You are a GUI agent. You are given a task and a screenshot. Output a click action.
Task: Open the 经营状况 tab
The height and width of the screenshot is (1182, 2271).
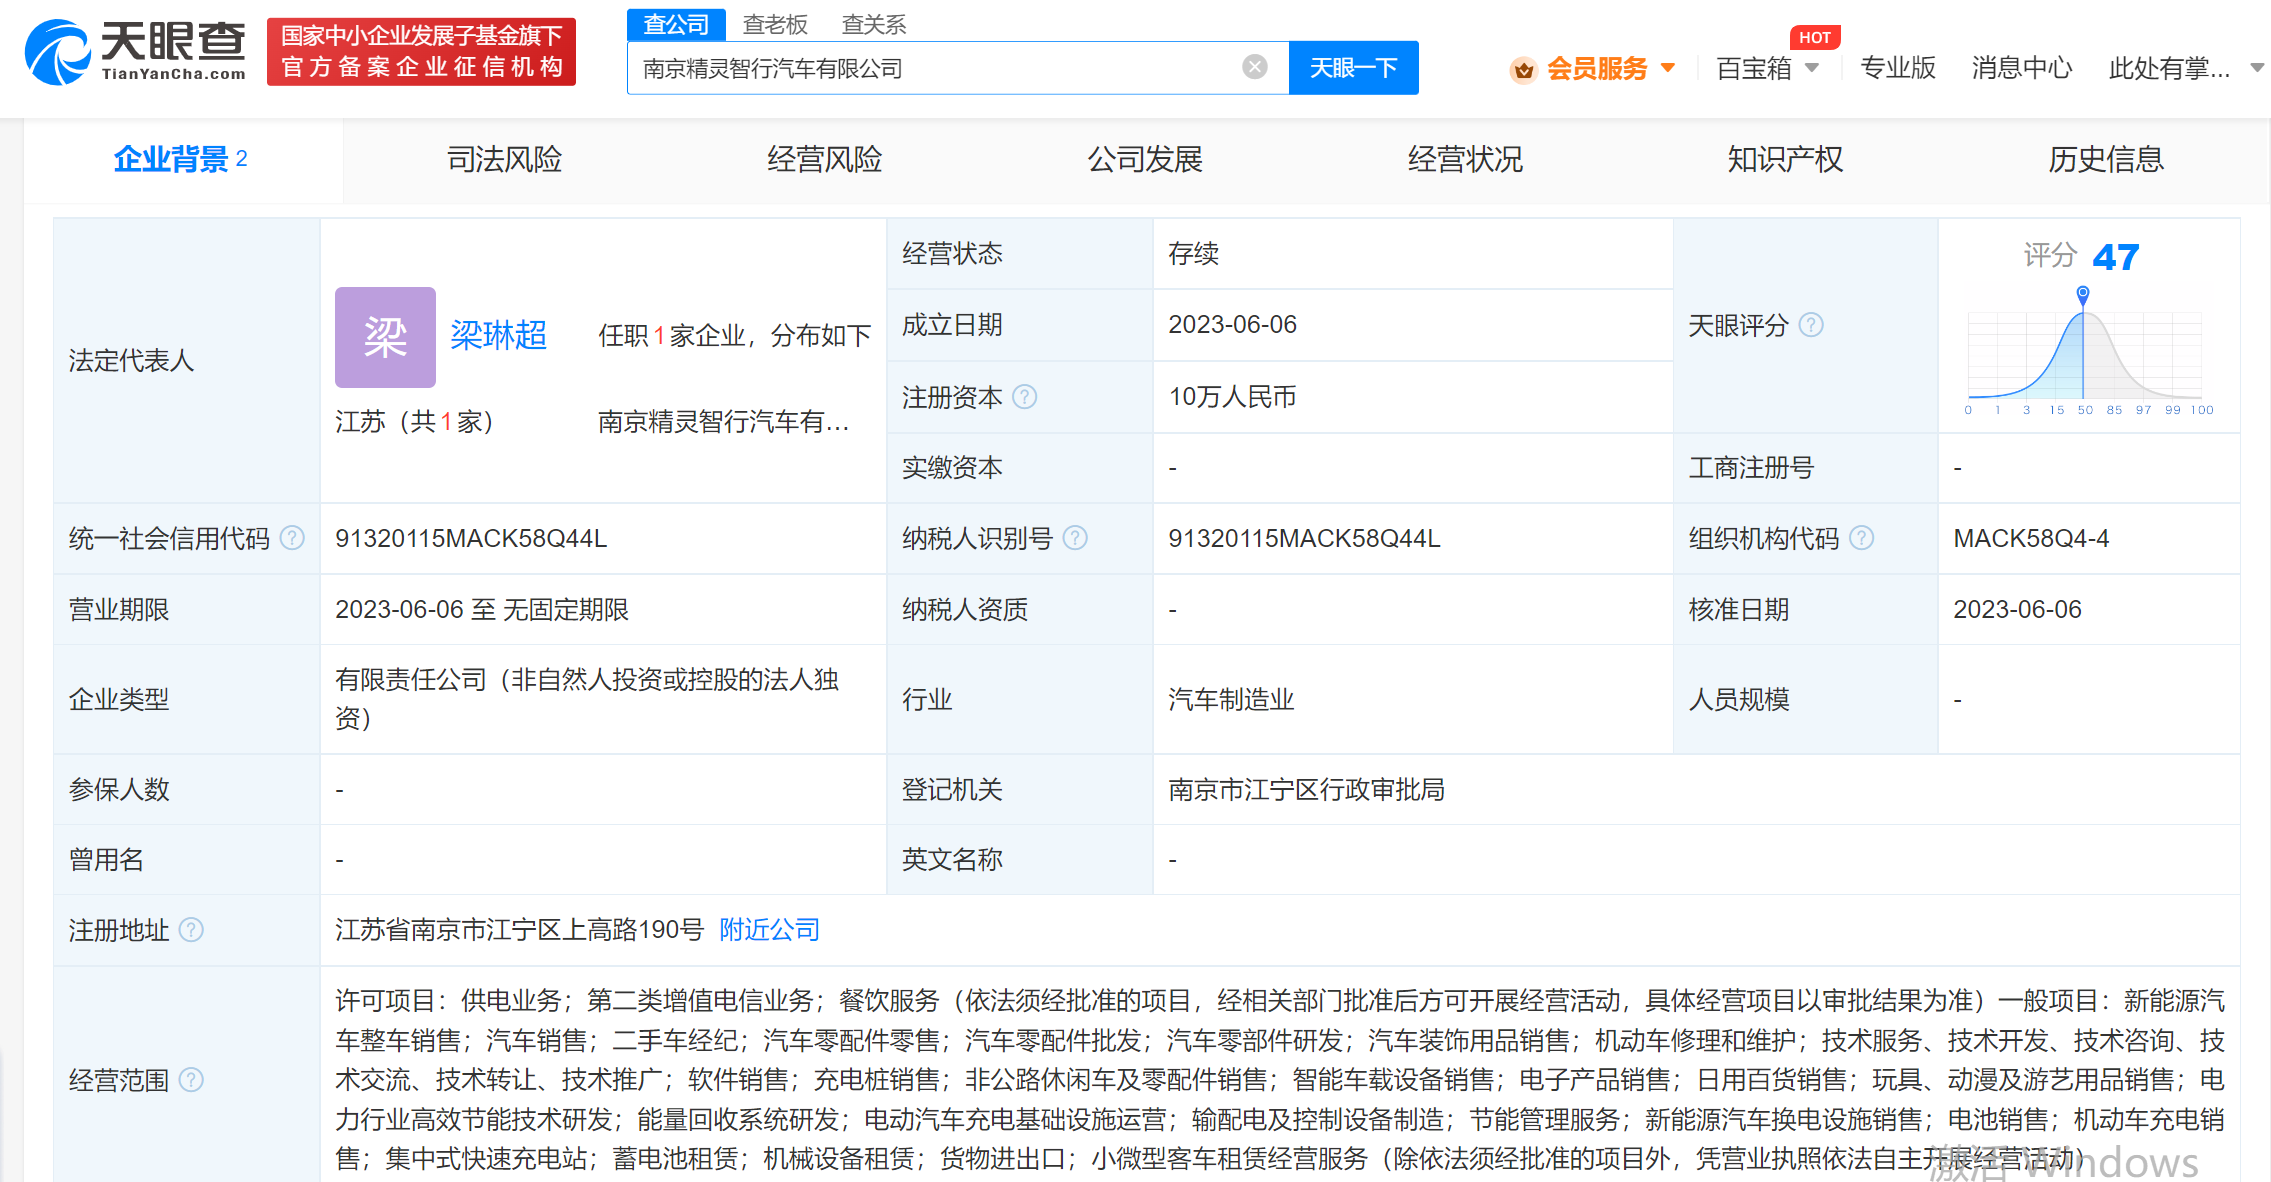click(1465, 159)
